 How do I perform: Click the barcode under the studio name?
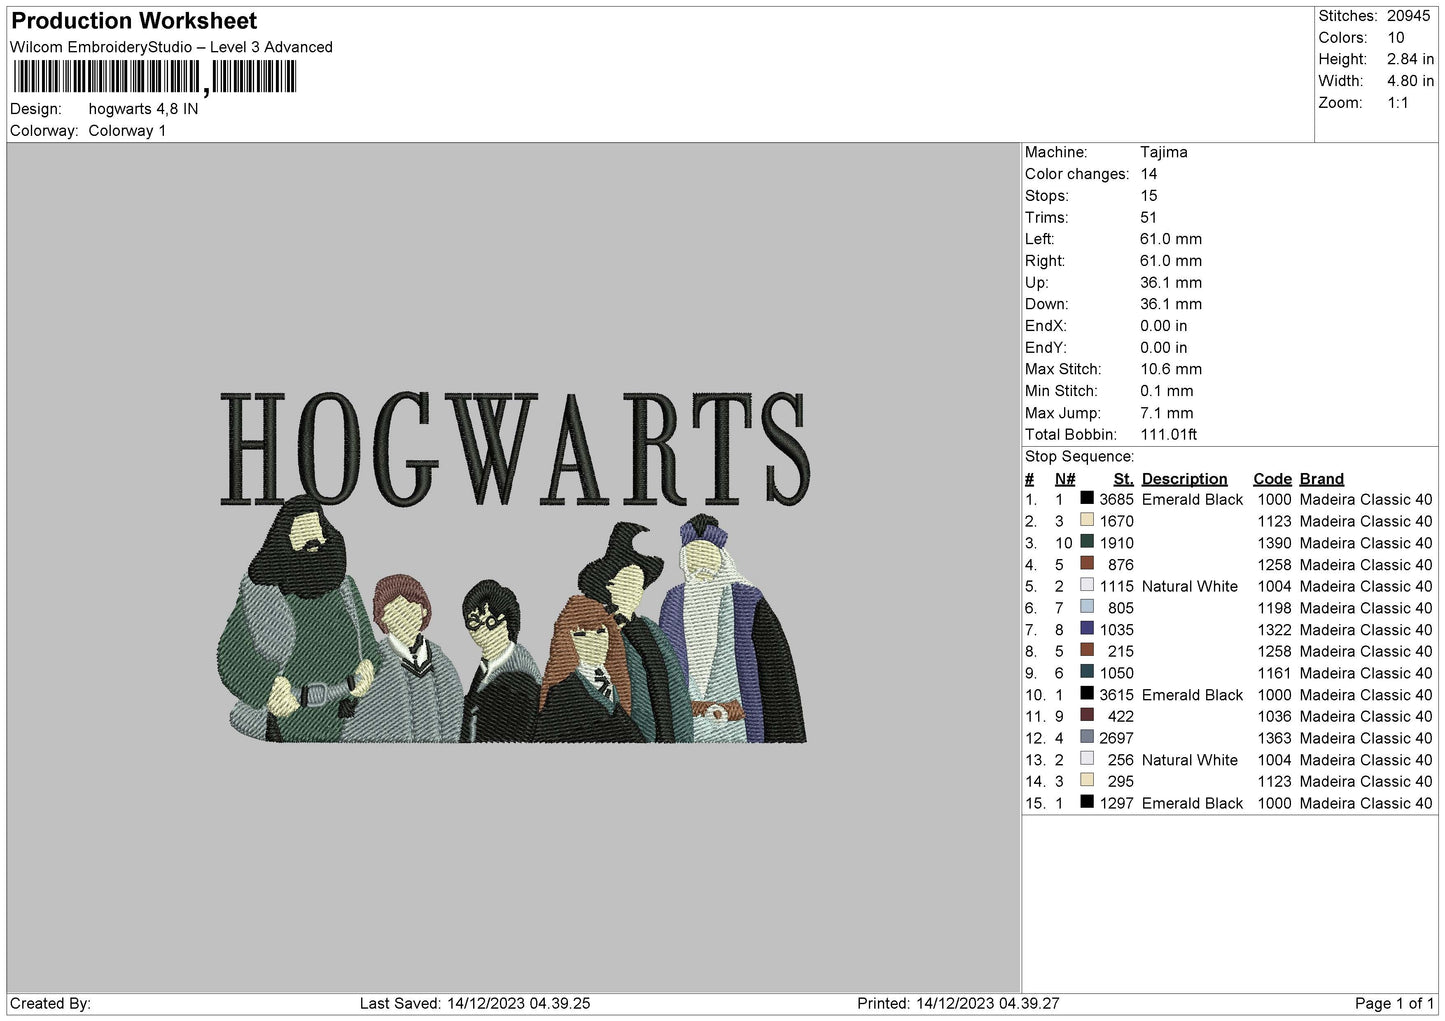click(155, 77)
